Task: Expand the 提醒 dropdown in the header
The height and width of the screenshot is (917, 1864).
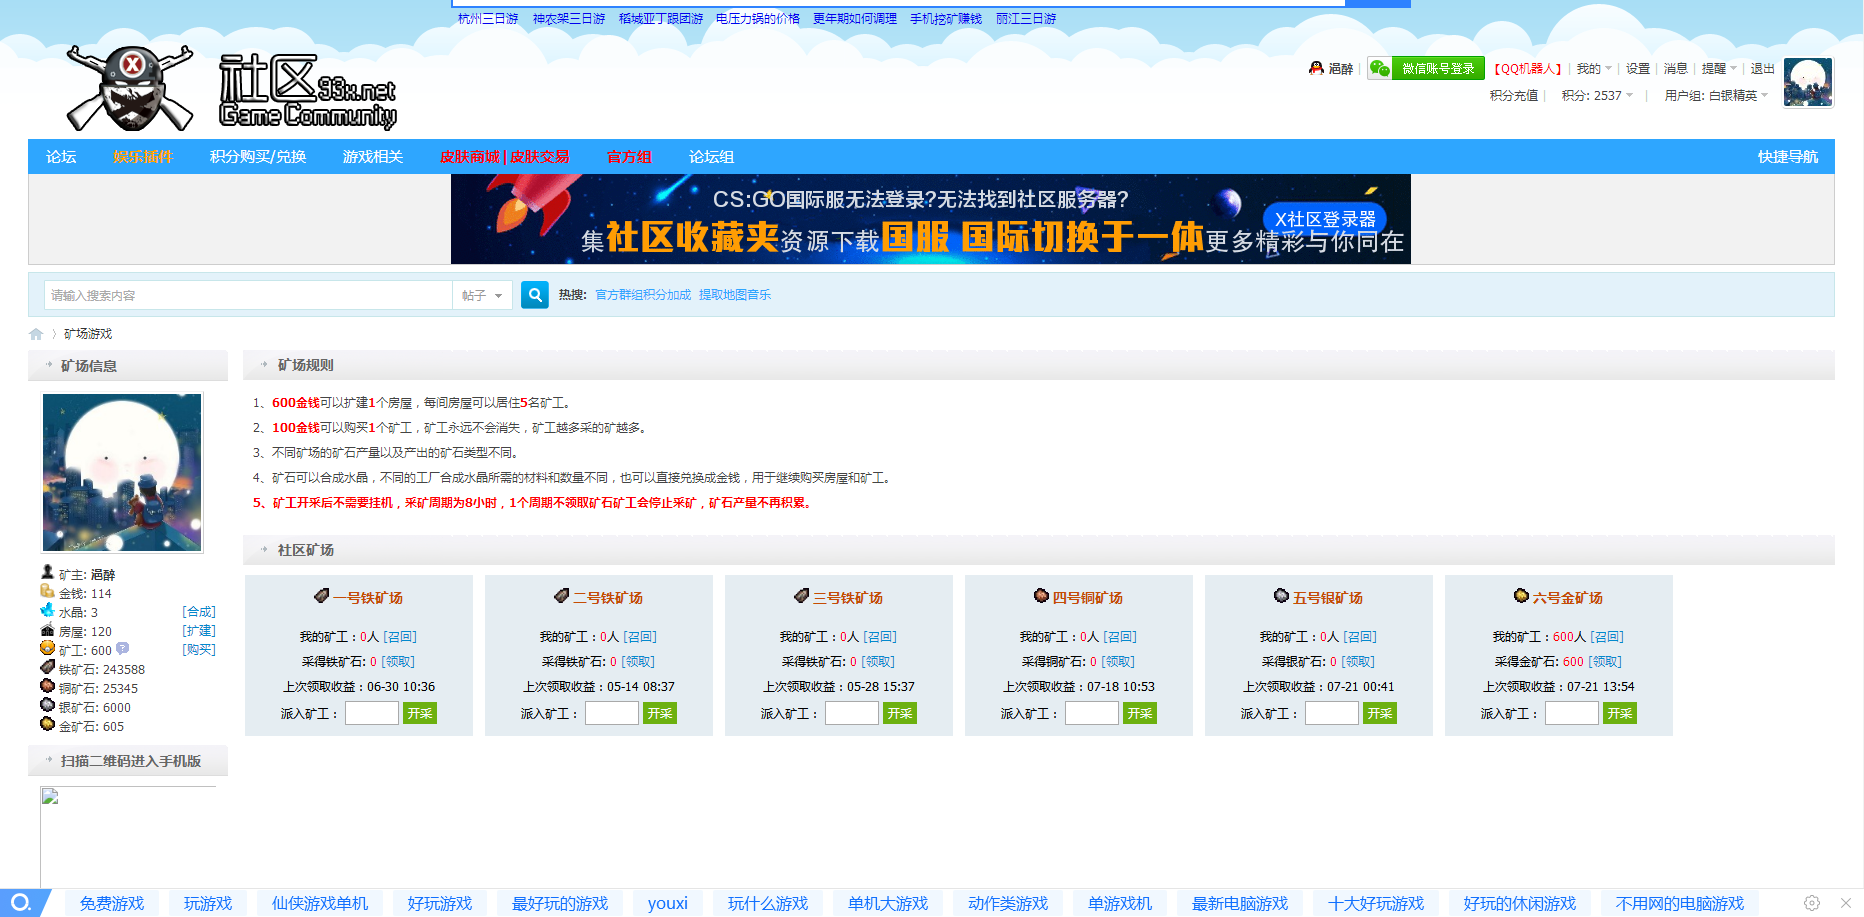Action: [x=1717, y=68]
